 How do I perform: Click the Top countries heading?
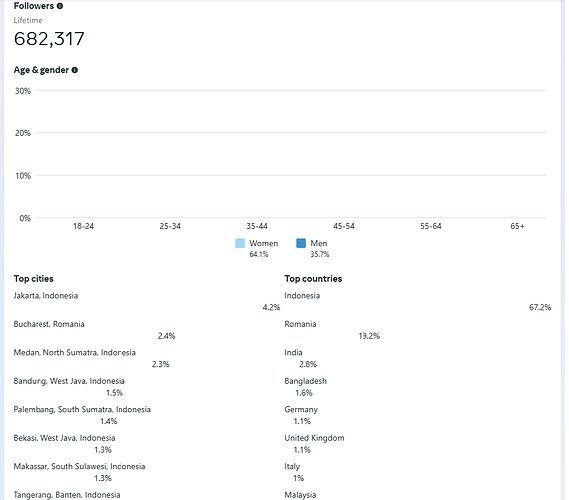click(x=313, y=279)
